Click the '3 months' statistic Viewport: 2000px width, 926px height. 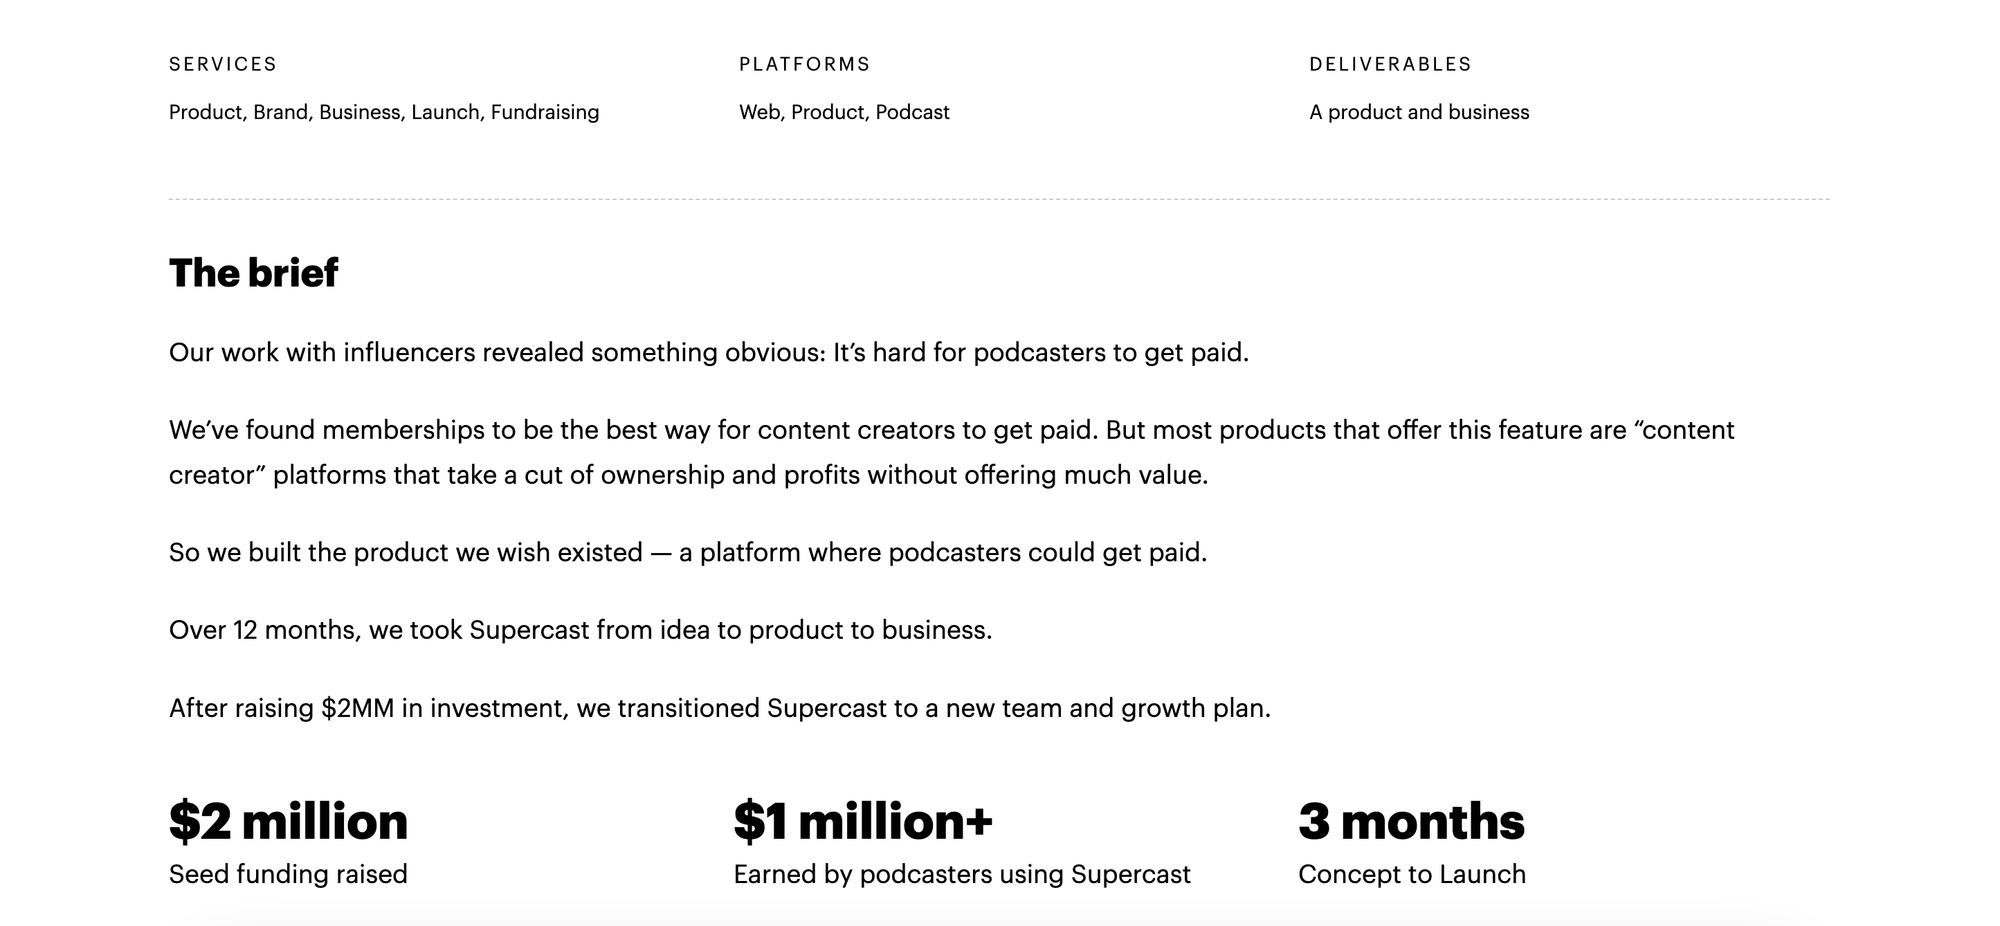(1412, 821)
